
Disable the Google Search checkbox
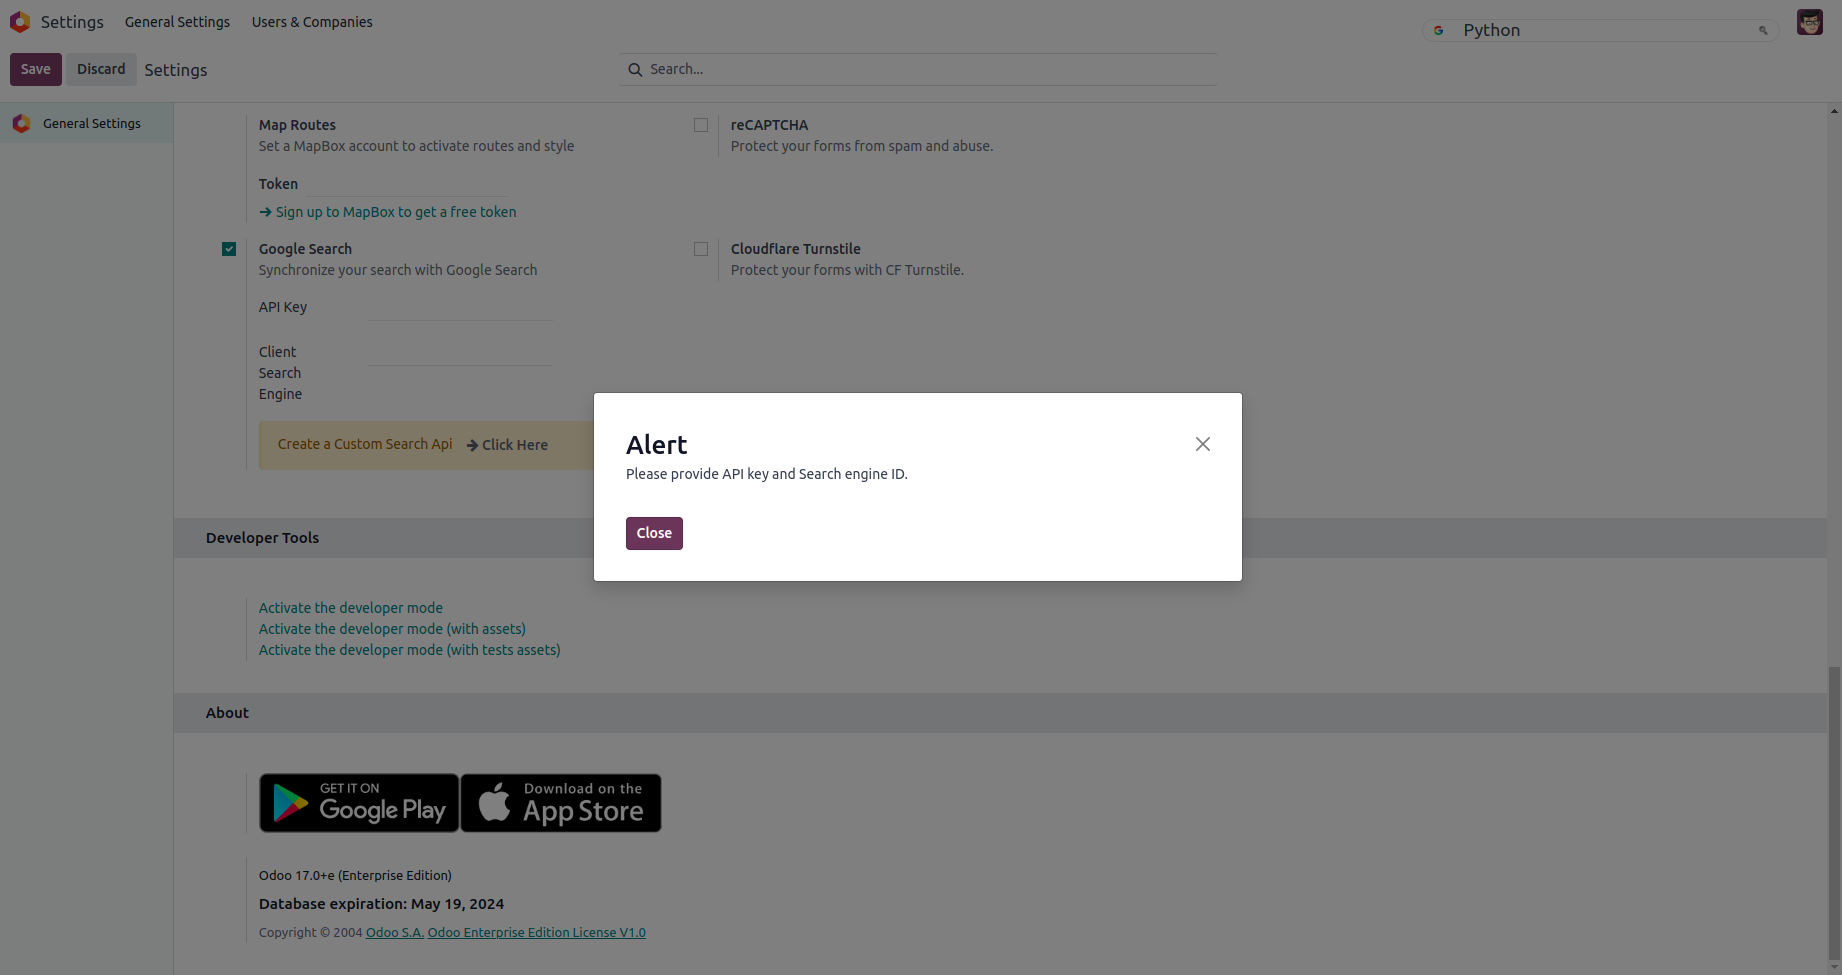[x=229, y=249]
